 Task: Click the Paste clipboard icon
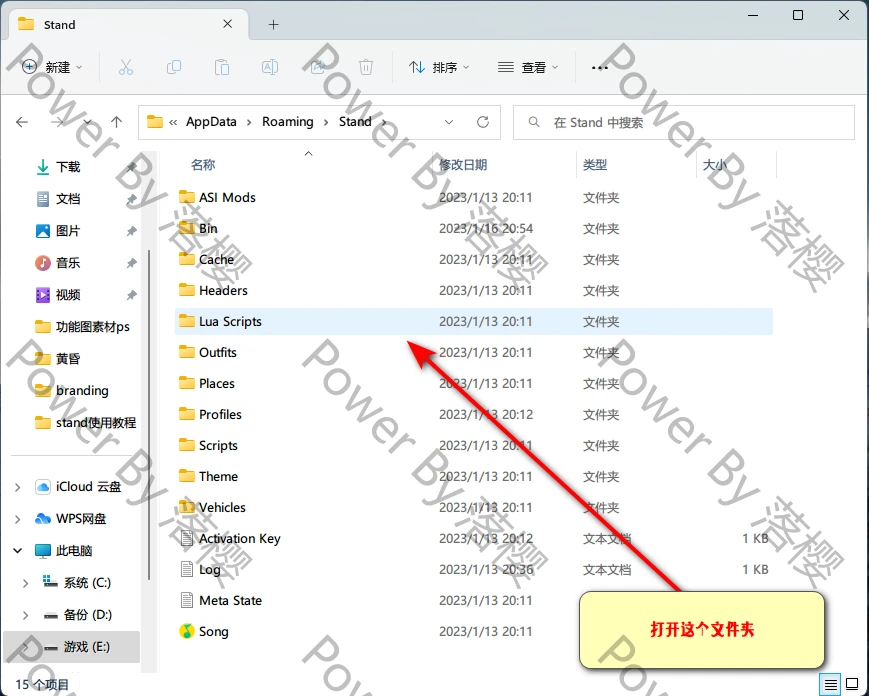pyautogui.click(x=222, y=68)
